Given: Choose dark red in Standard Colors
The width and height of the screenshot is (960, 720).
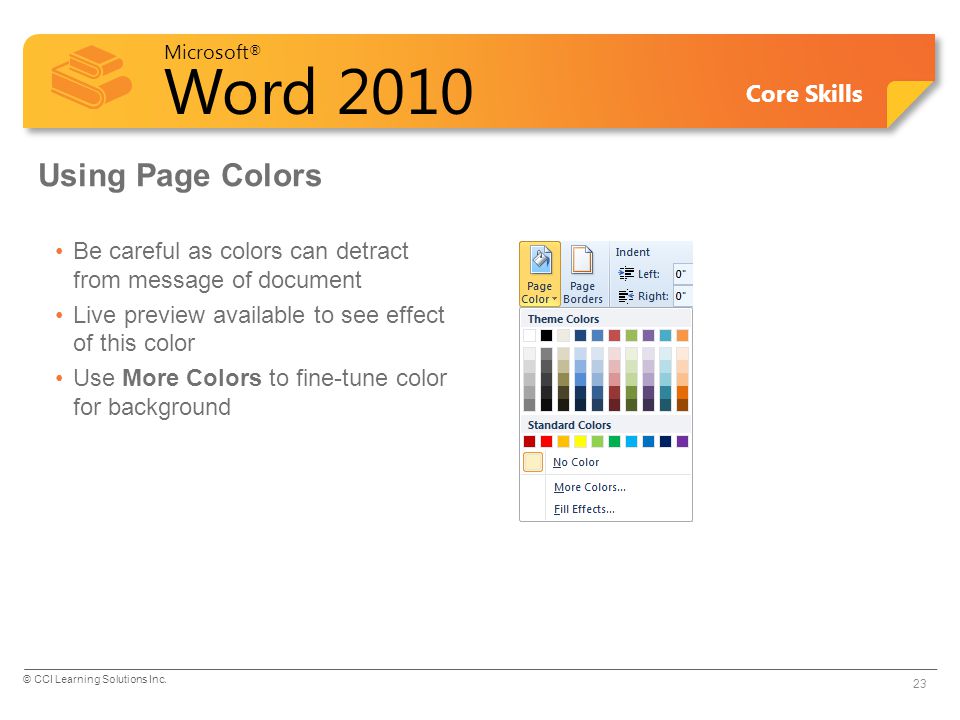Looking at the screenshot, I should 530,441.
